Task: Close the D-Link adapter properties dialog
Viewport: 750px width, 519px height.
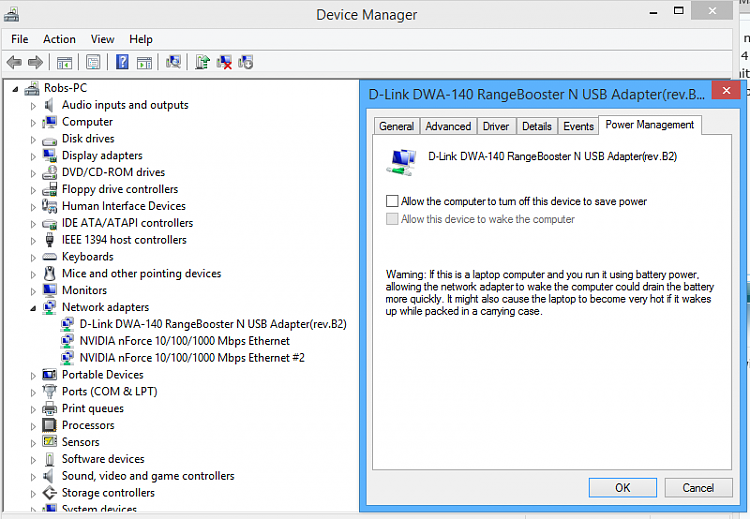Action: (x=726, y=90)
